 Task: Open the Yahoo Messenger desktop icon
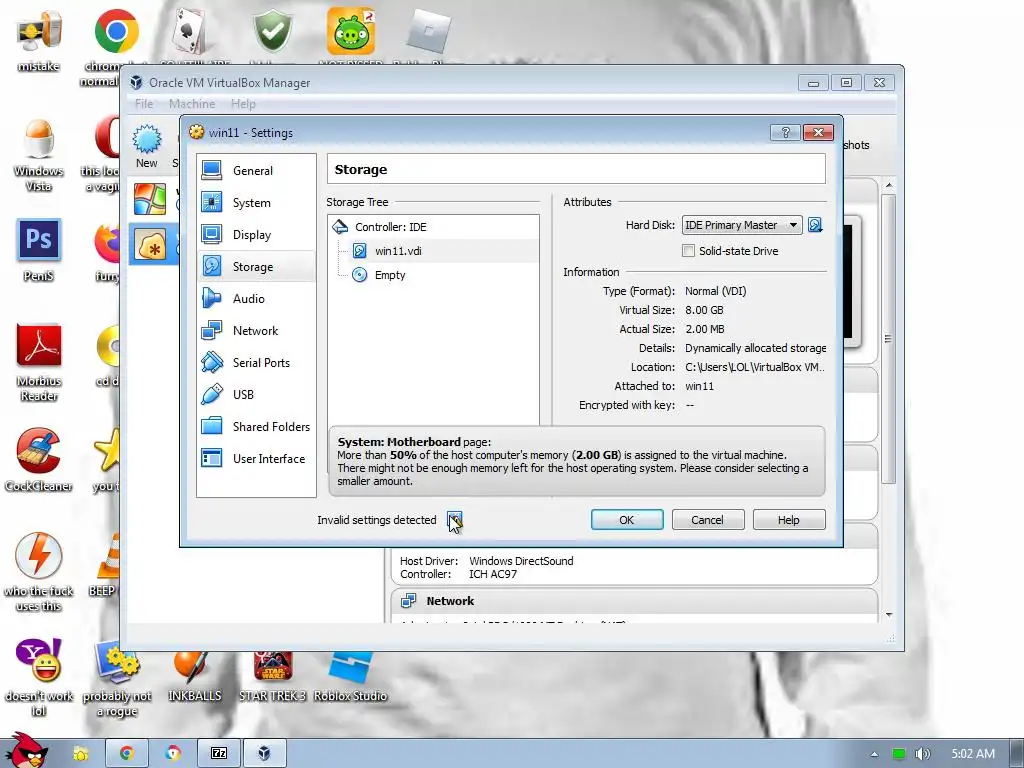click(x=39, y=677)
